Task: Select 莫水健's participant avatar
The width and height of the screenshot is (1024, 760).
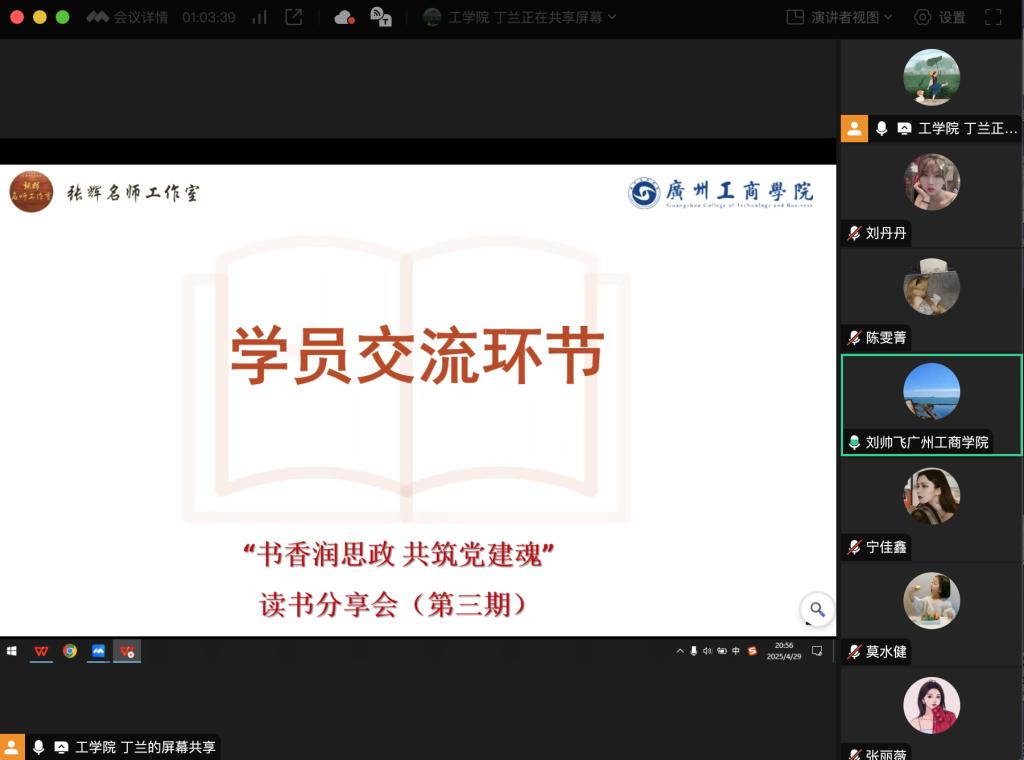Action: coord(931,601)
